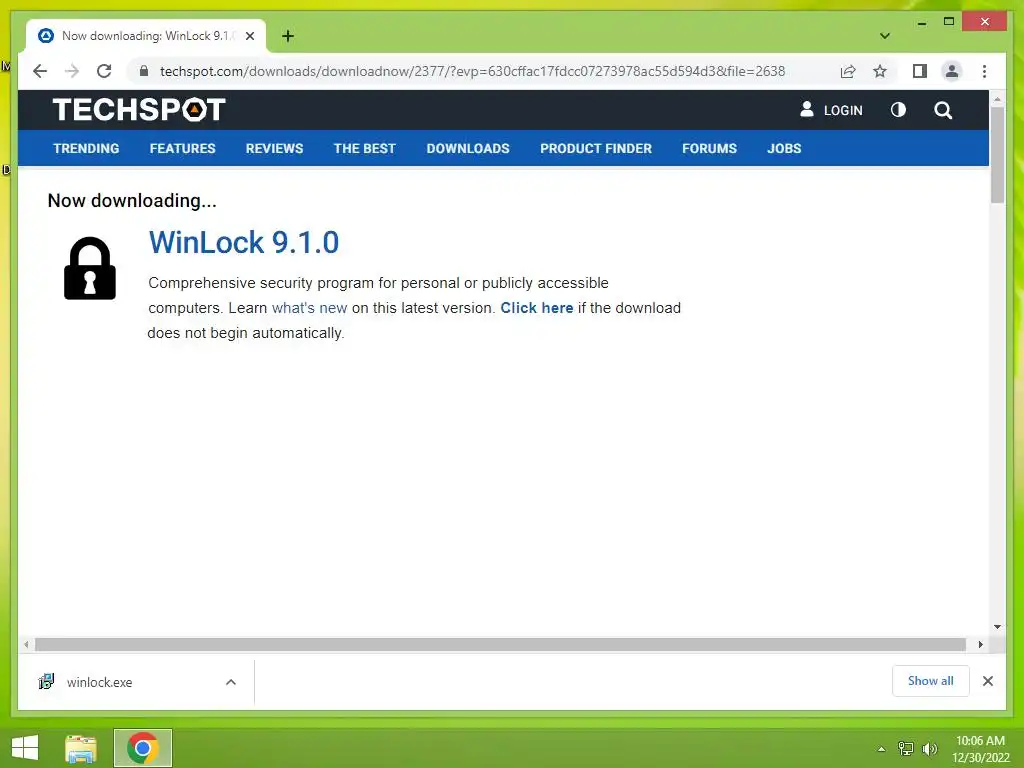Click the browser forward arrow

coord(72,71)
